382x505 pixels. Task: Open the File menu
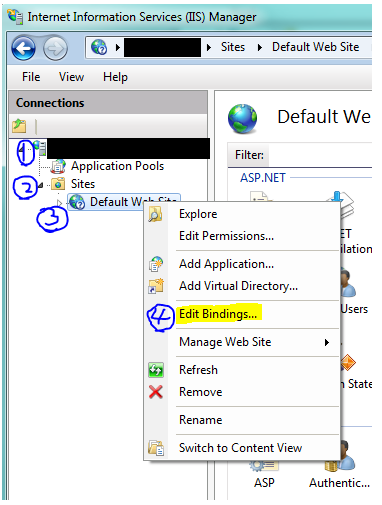pyautogui.click(x=31, y=77)
